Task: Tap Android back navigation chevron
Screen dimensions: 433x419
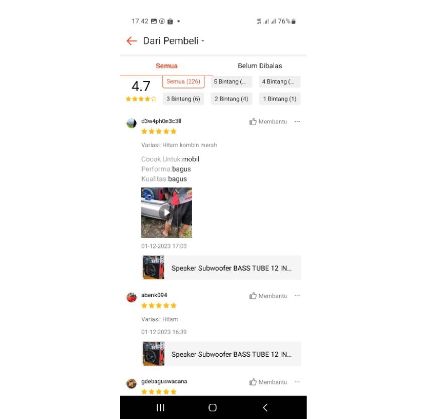Action: (265, 407)
